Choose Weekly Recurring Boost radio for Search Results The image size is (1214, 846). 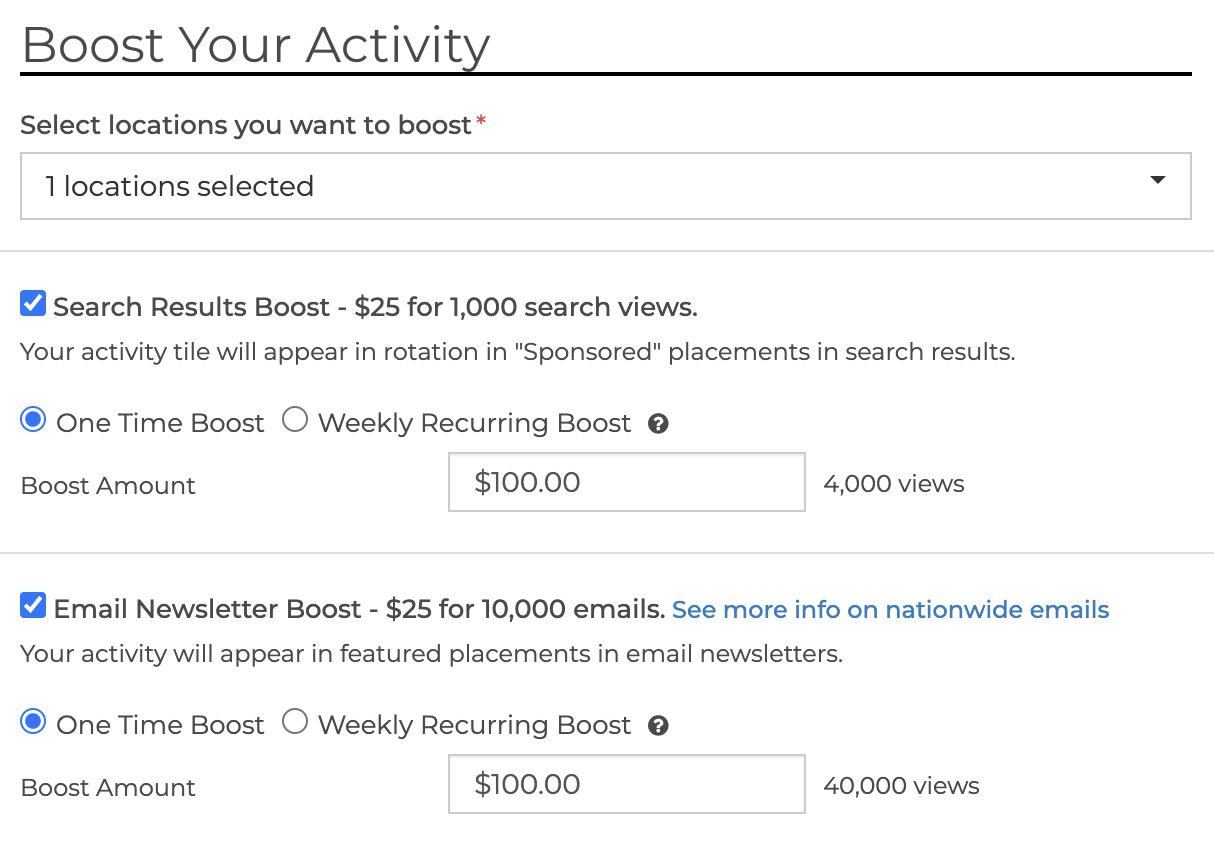[295, 420]
